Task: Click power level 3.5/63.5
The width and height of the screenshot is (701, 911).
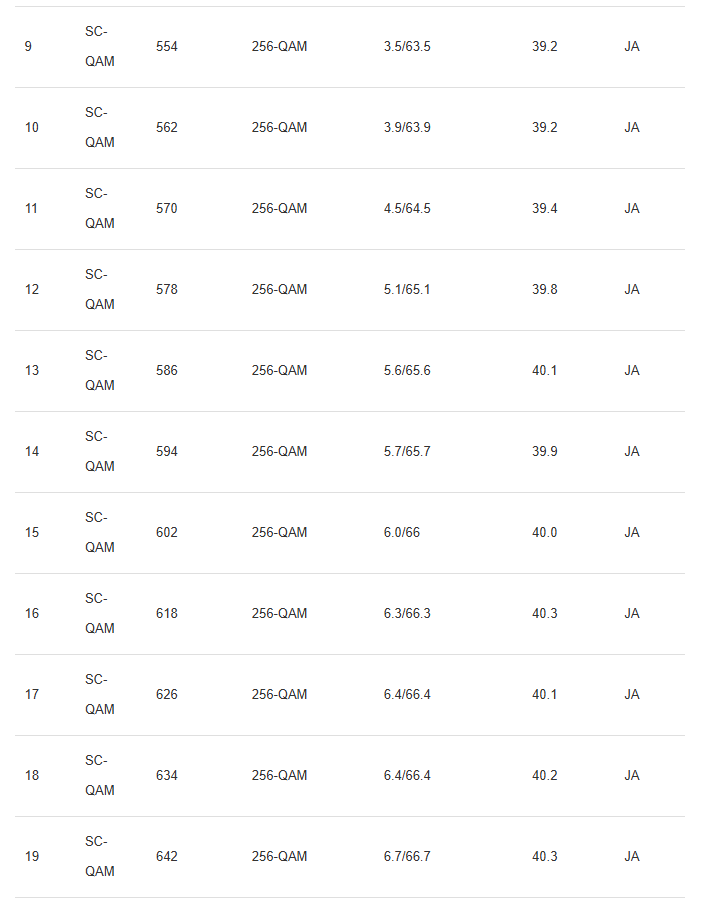Action: (407, 47)
